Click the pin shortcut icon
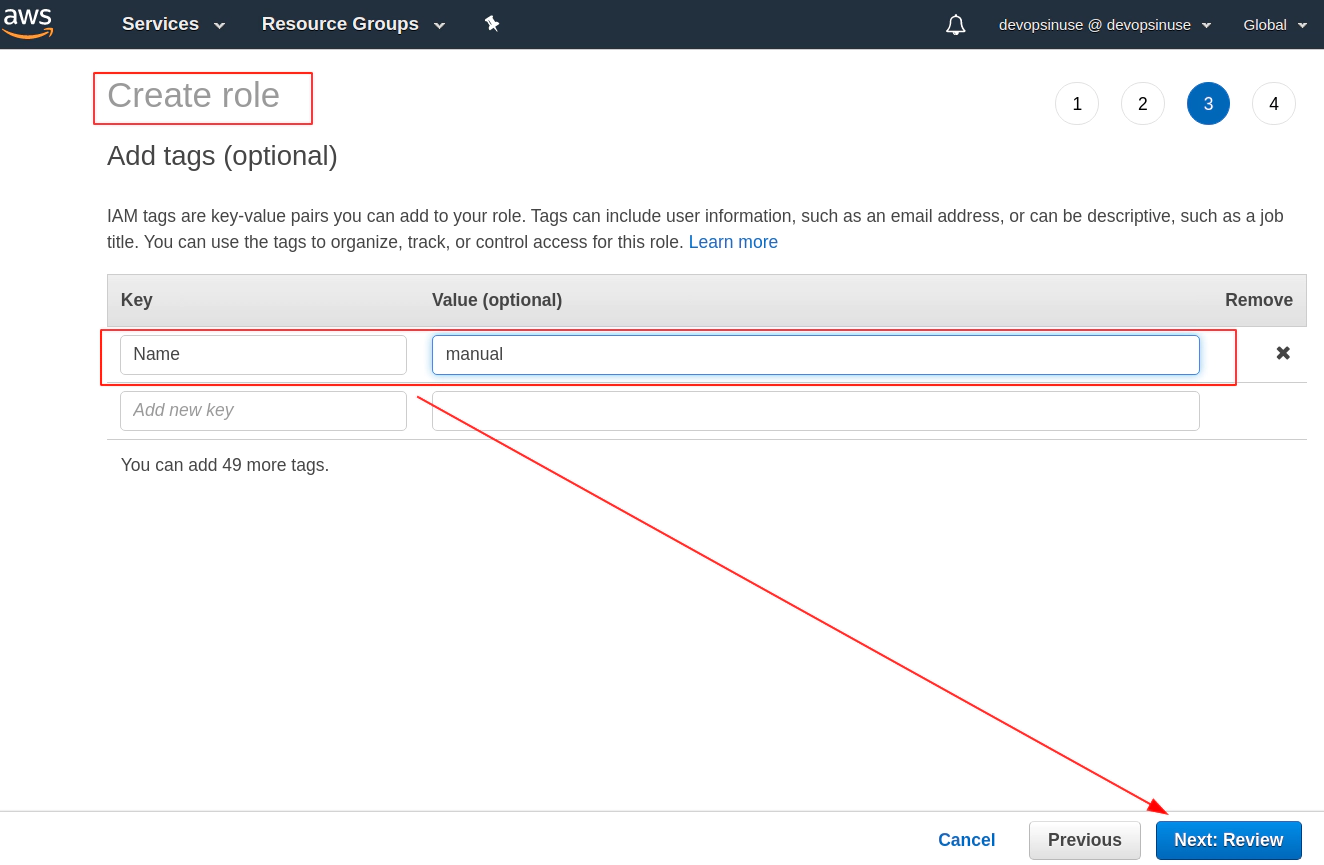The width and height of the screenshot is (1324, 865). [492, 24]
